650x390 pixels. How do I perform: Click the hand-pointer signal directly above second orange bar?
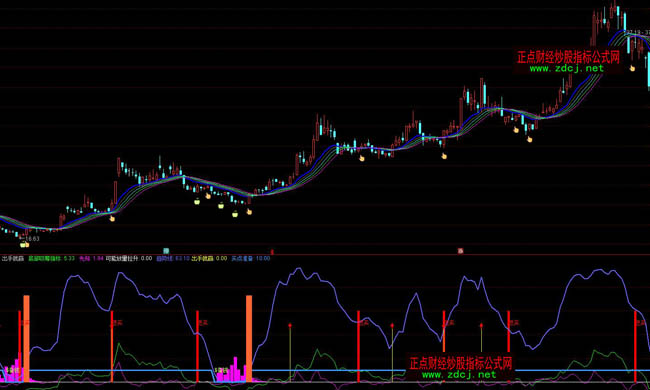pos(249,212)
